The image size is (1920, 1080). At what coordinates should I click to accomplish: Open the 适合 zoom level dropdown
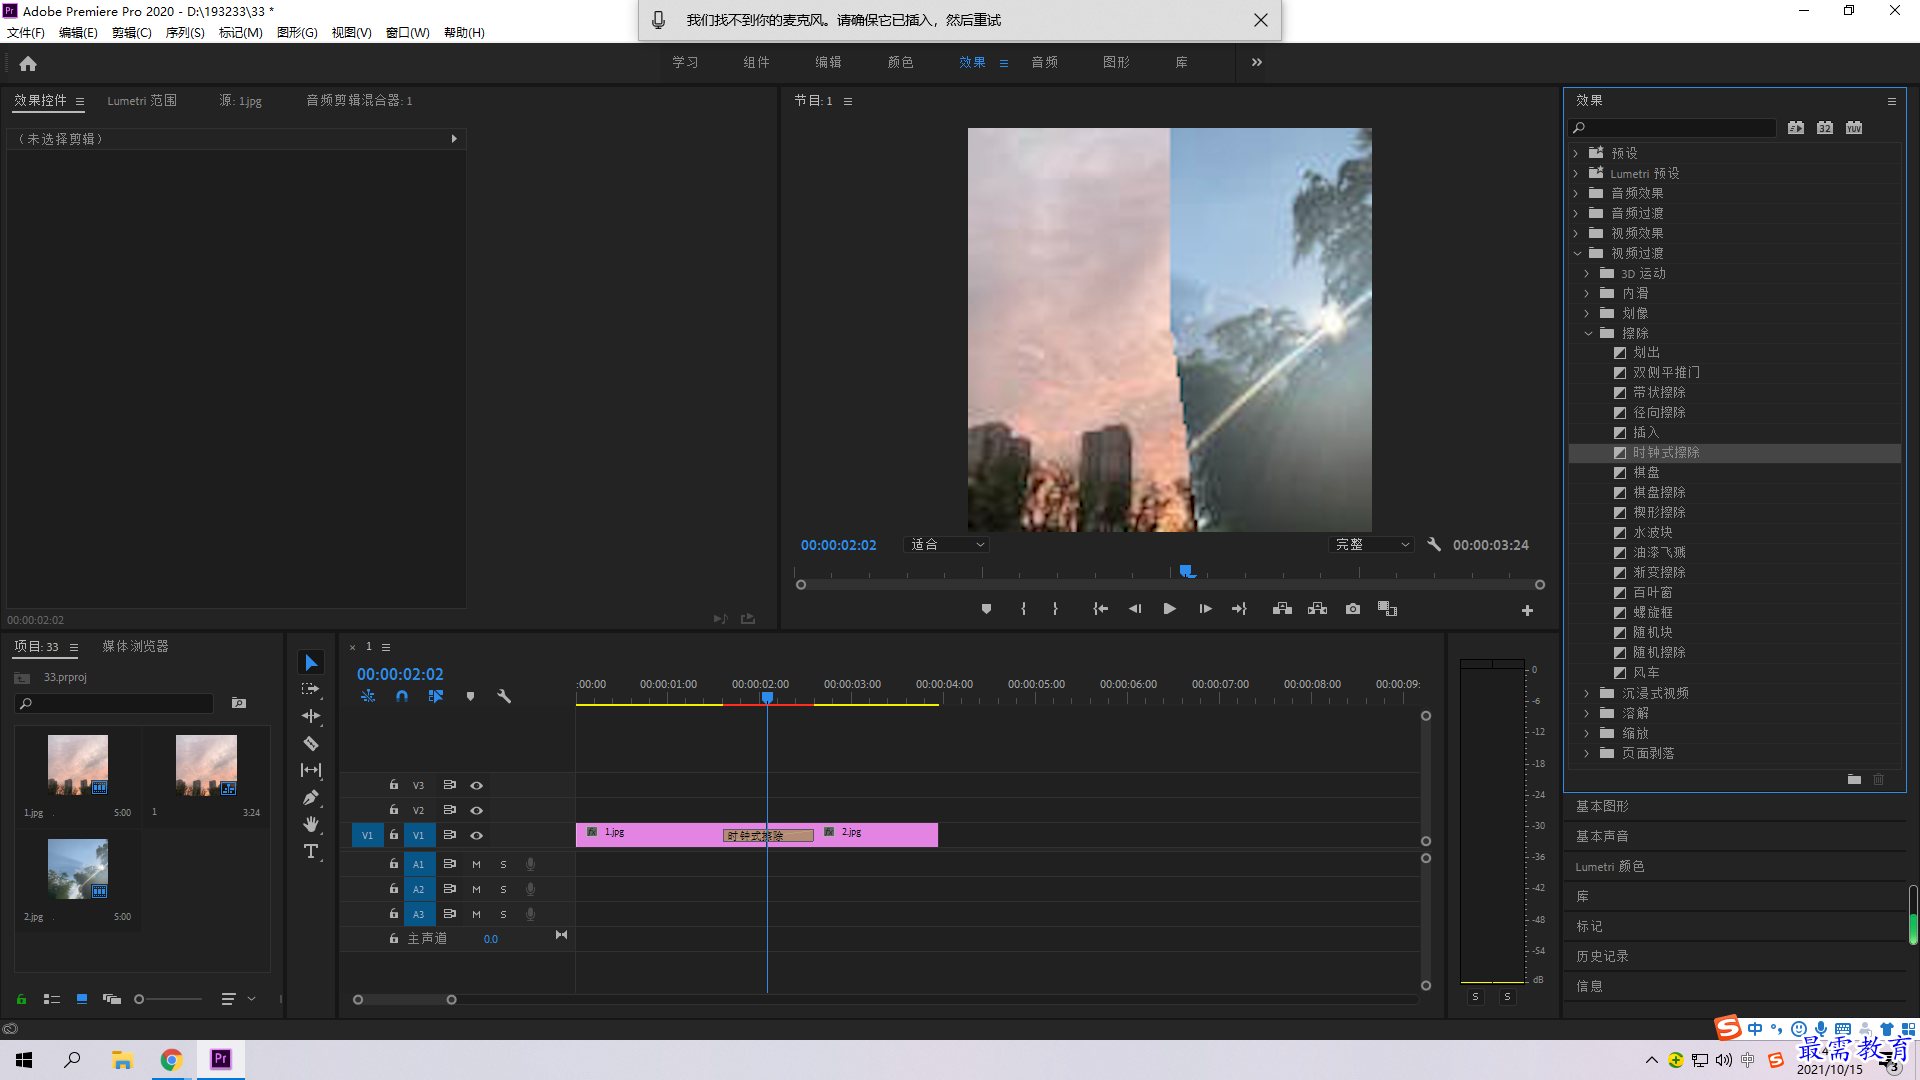pyautogui.click(x=946, y=545)
